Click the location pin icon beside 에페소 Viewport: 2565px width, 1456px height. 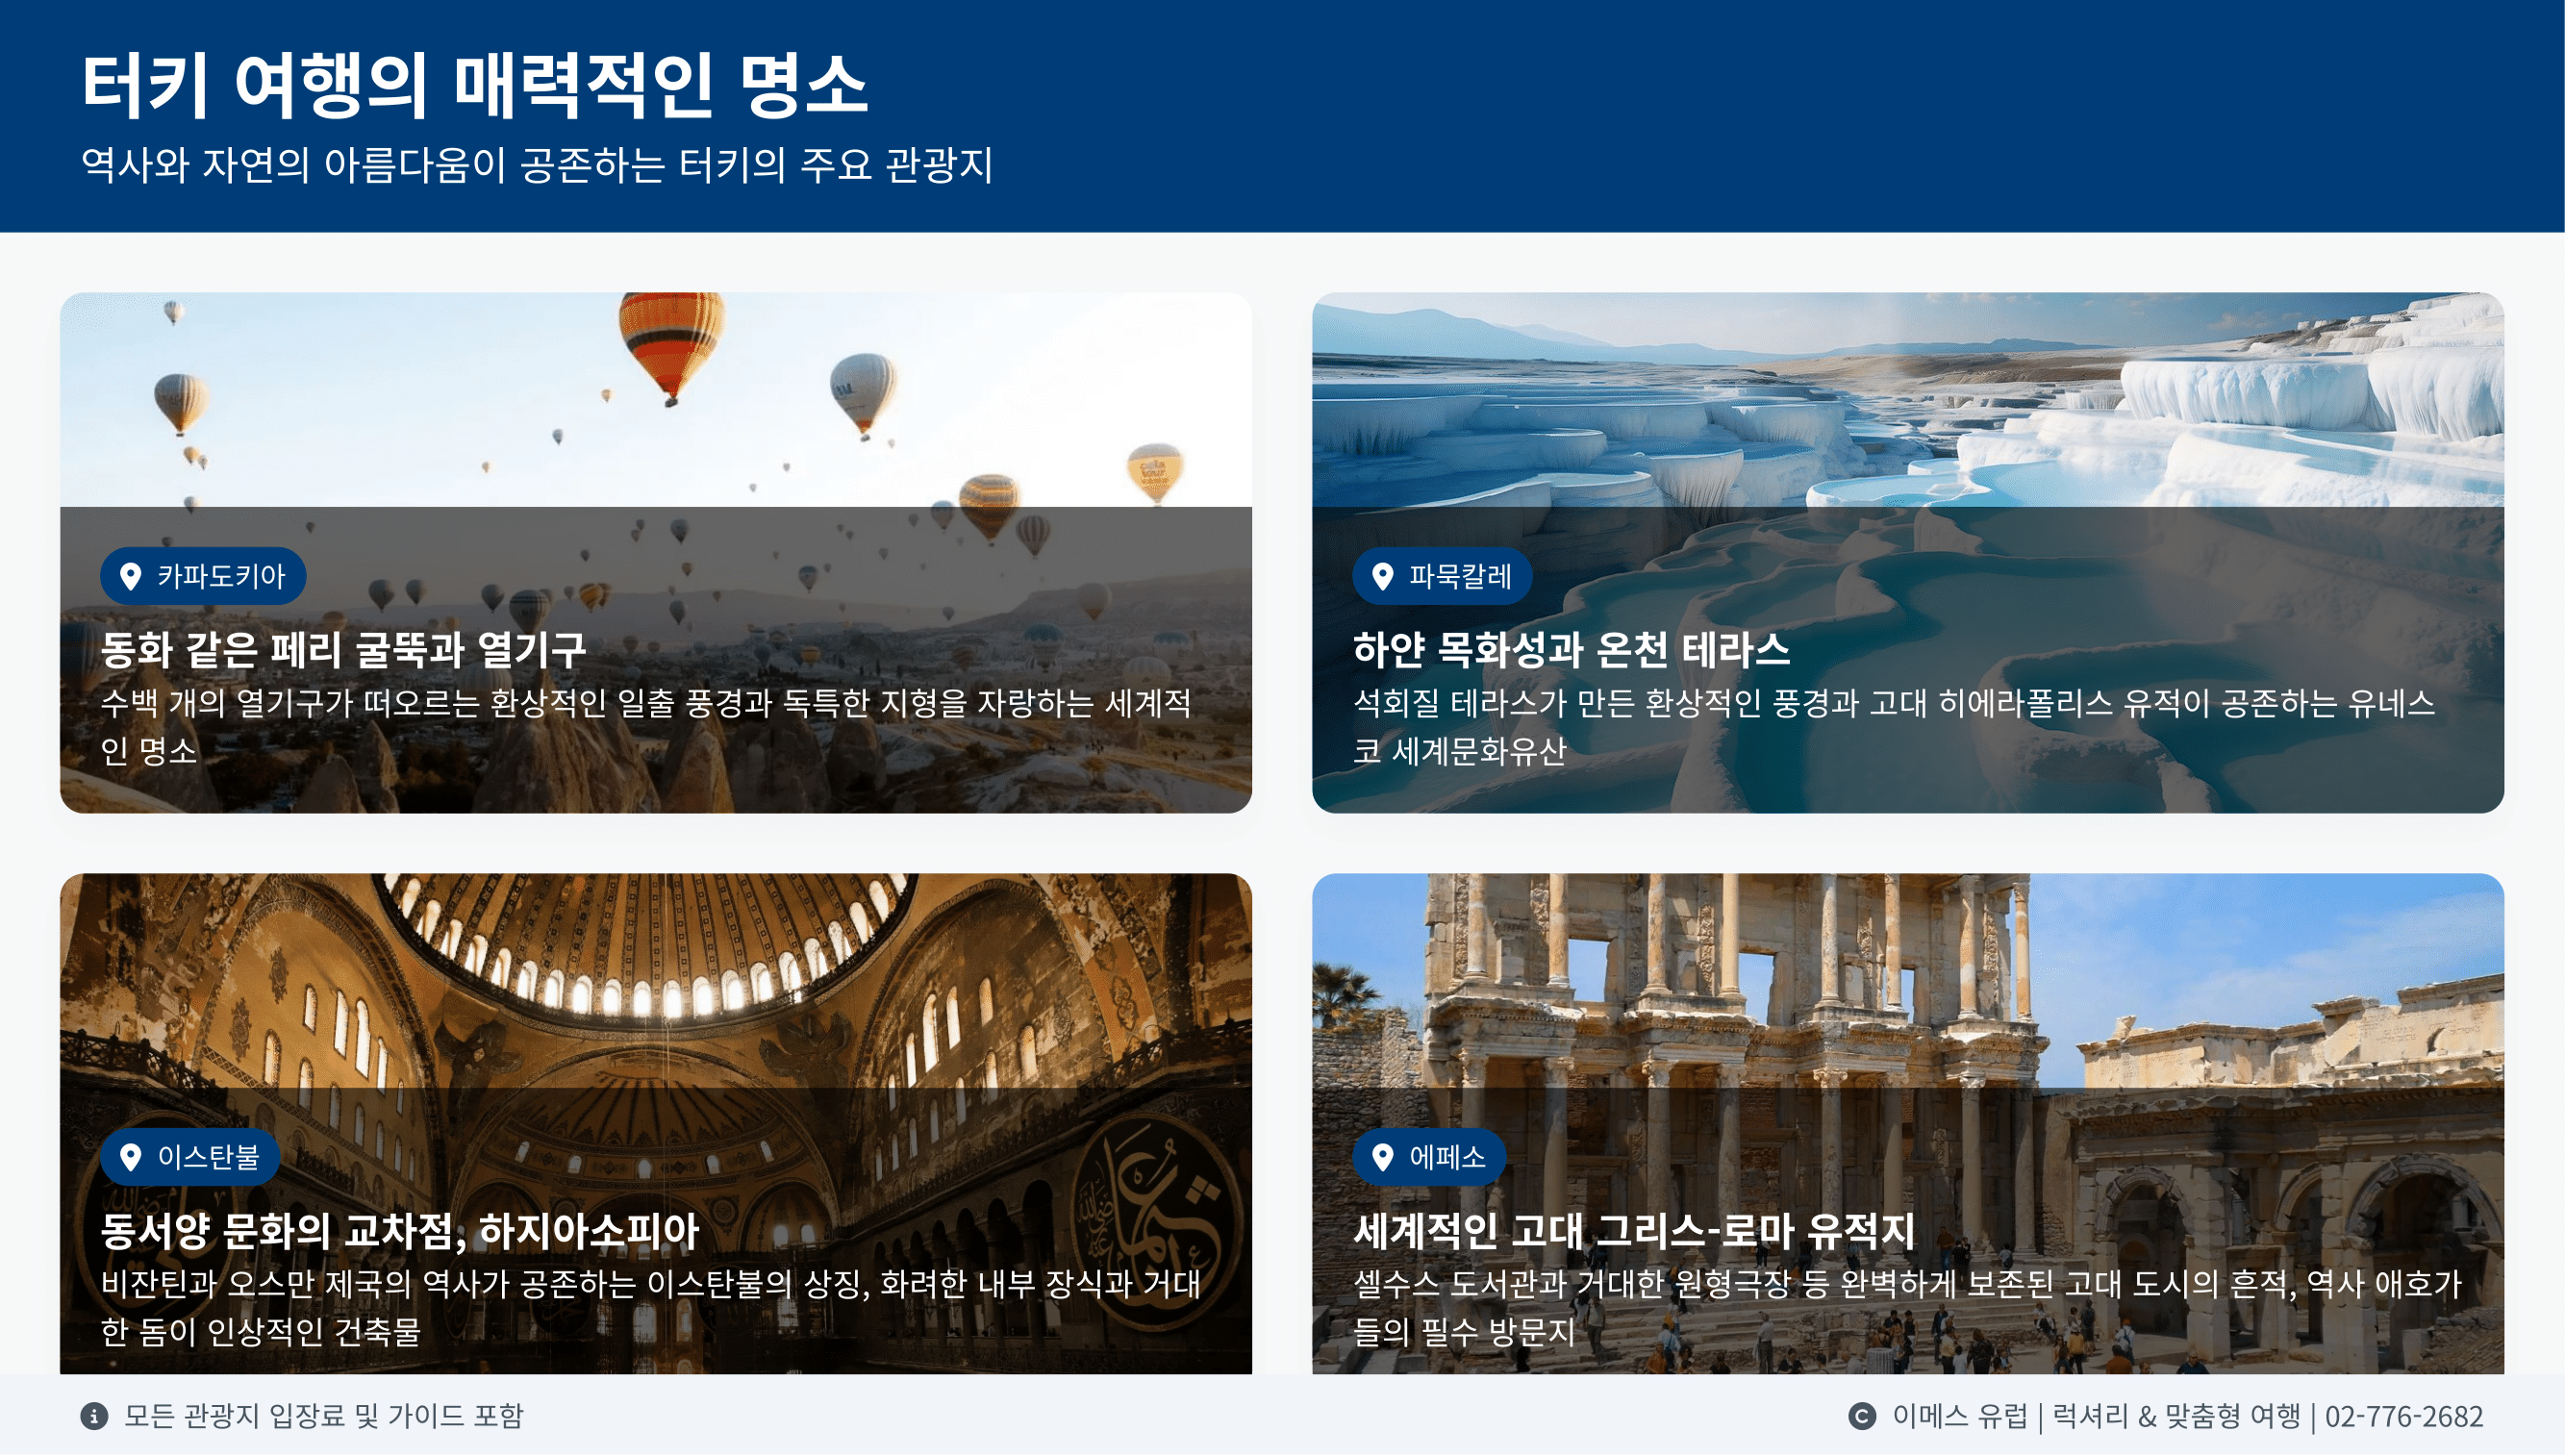click(x=1382, y=1157)
